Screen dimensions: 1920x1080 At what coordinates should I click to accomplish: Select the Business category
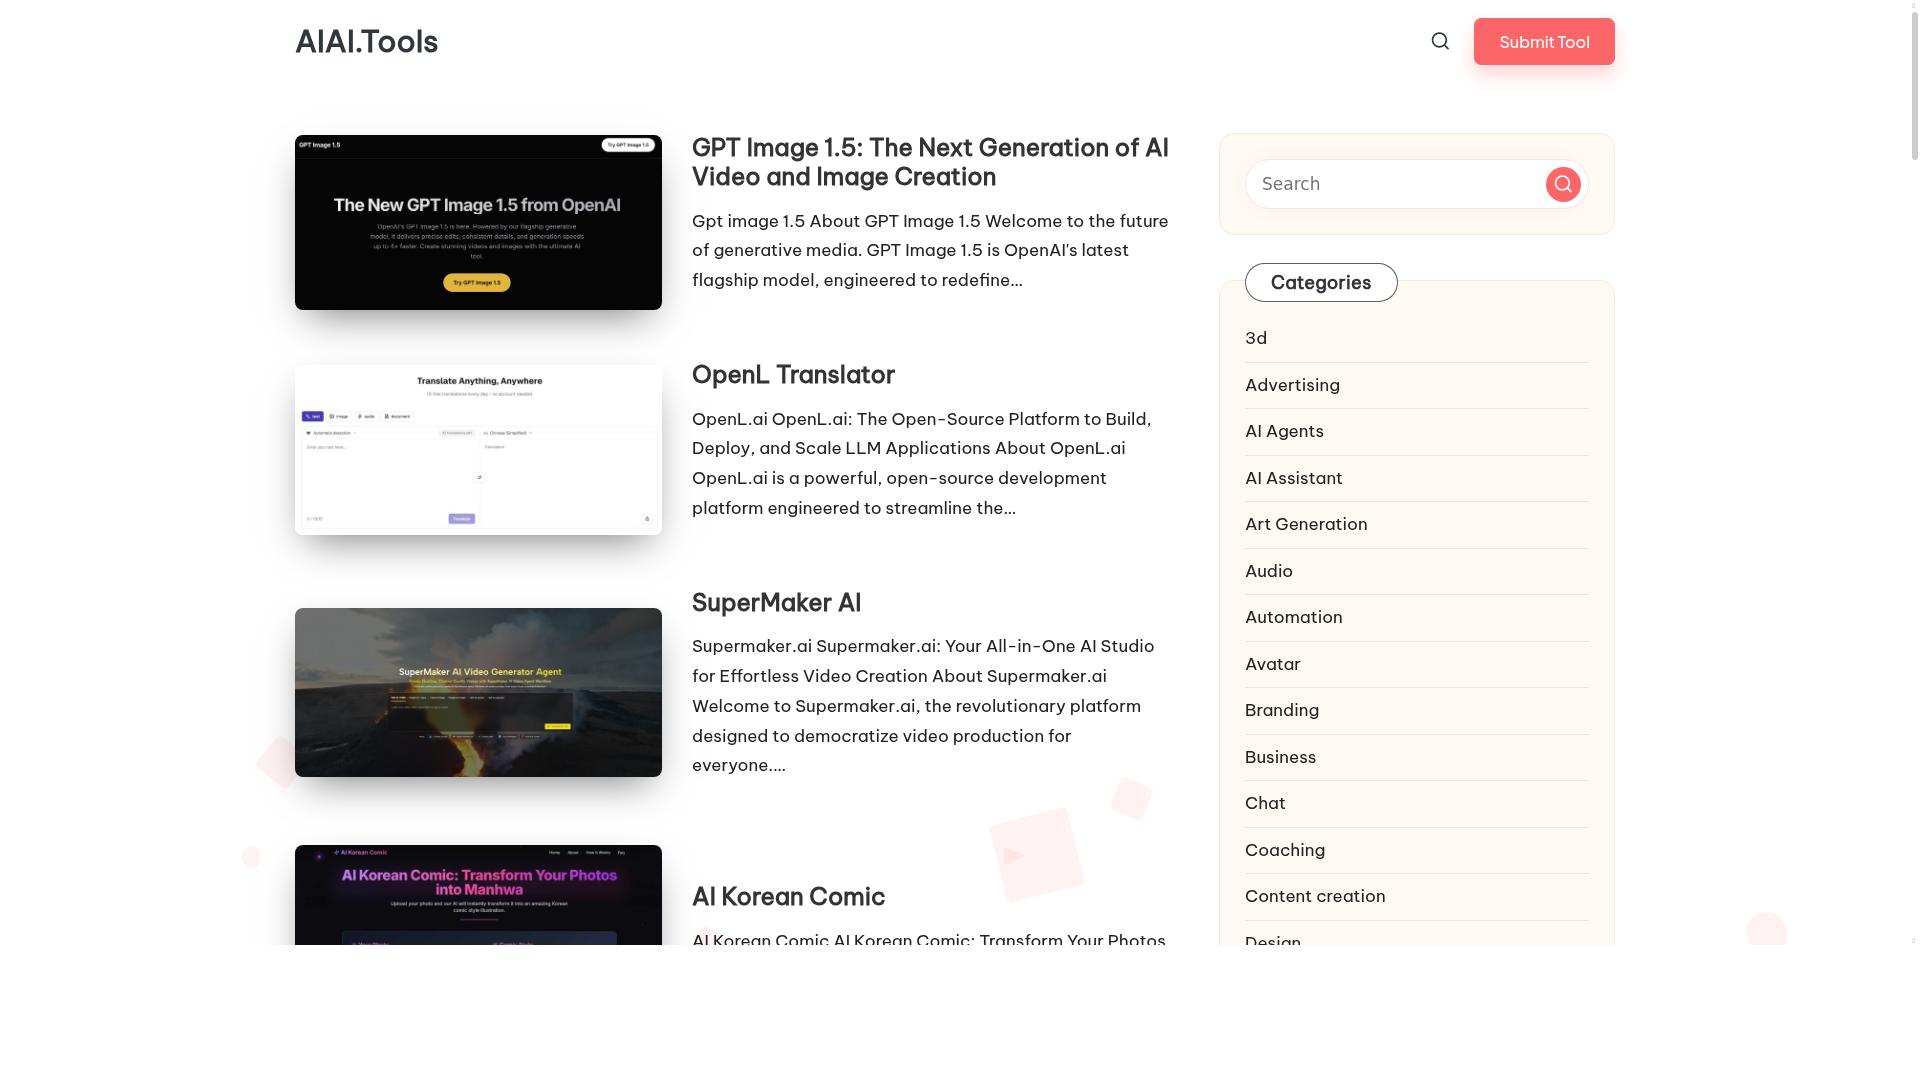(x=1280, y=757)
